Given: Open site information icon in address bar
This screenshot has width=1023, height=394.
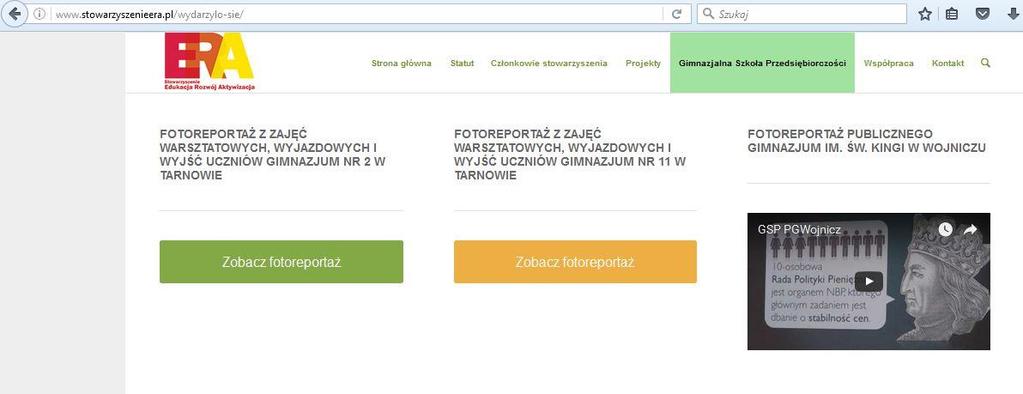Looking at the screenshot, I should click(39, 14).
